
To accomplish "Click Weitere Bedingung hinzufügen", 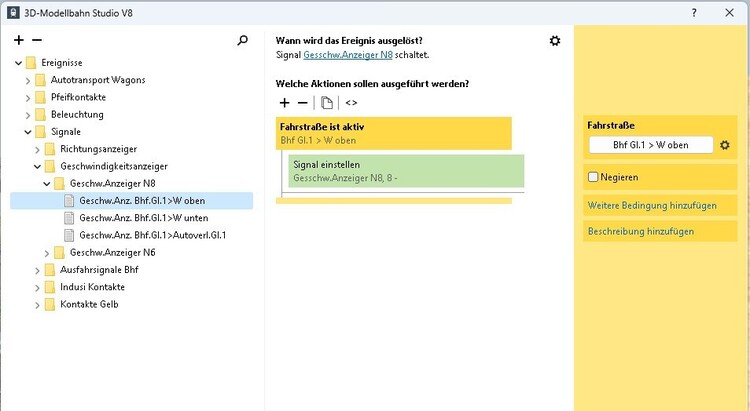I will point(652,205).
